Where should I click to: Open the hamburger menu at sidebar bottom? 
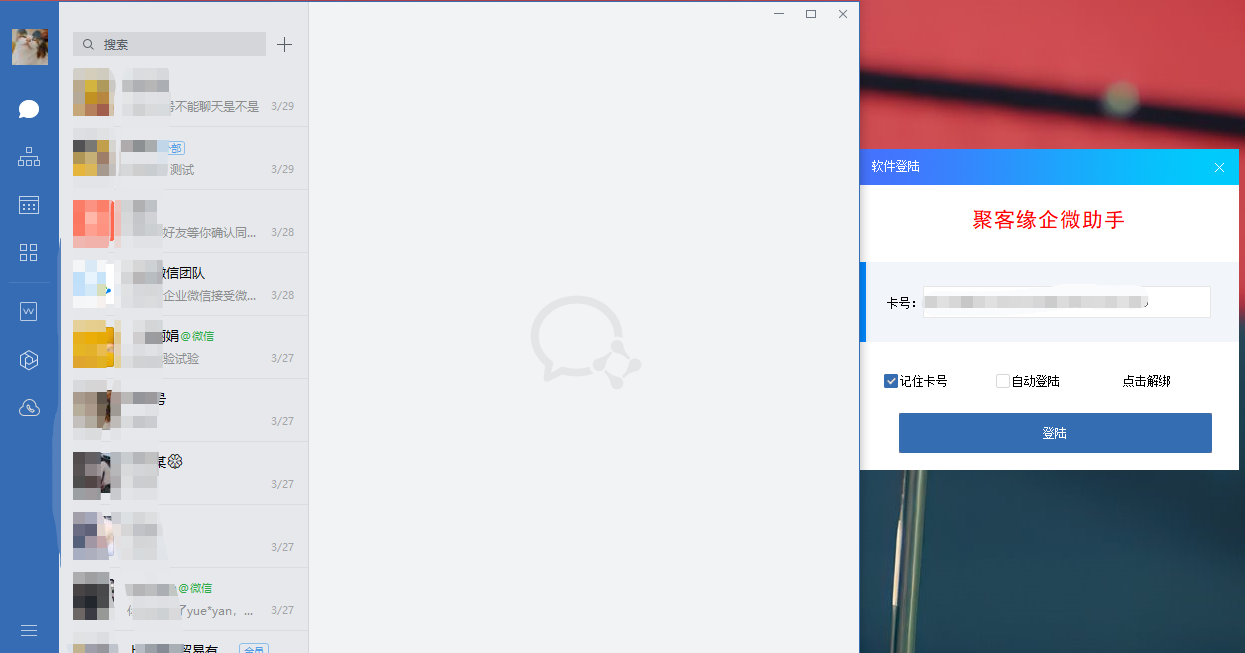click(29, 630)
